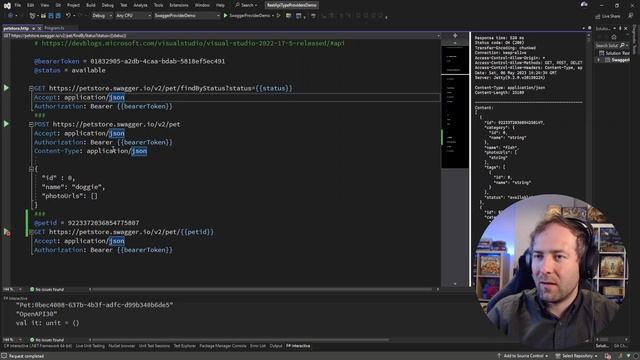The height and width of the screenshot is (360, 640).
Task: Switch to the Program.fs tab
Action: point(54,28)
